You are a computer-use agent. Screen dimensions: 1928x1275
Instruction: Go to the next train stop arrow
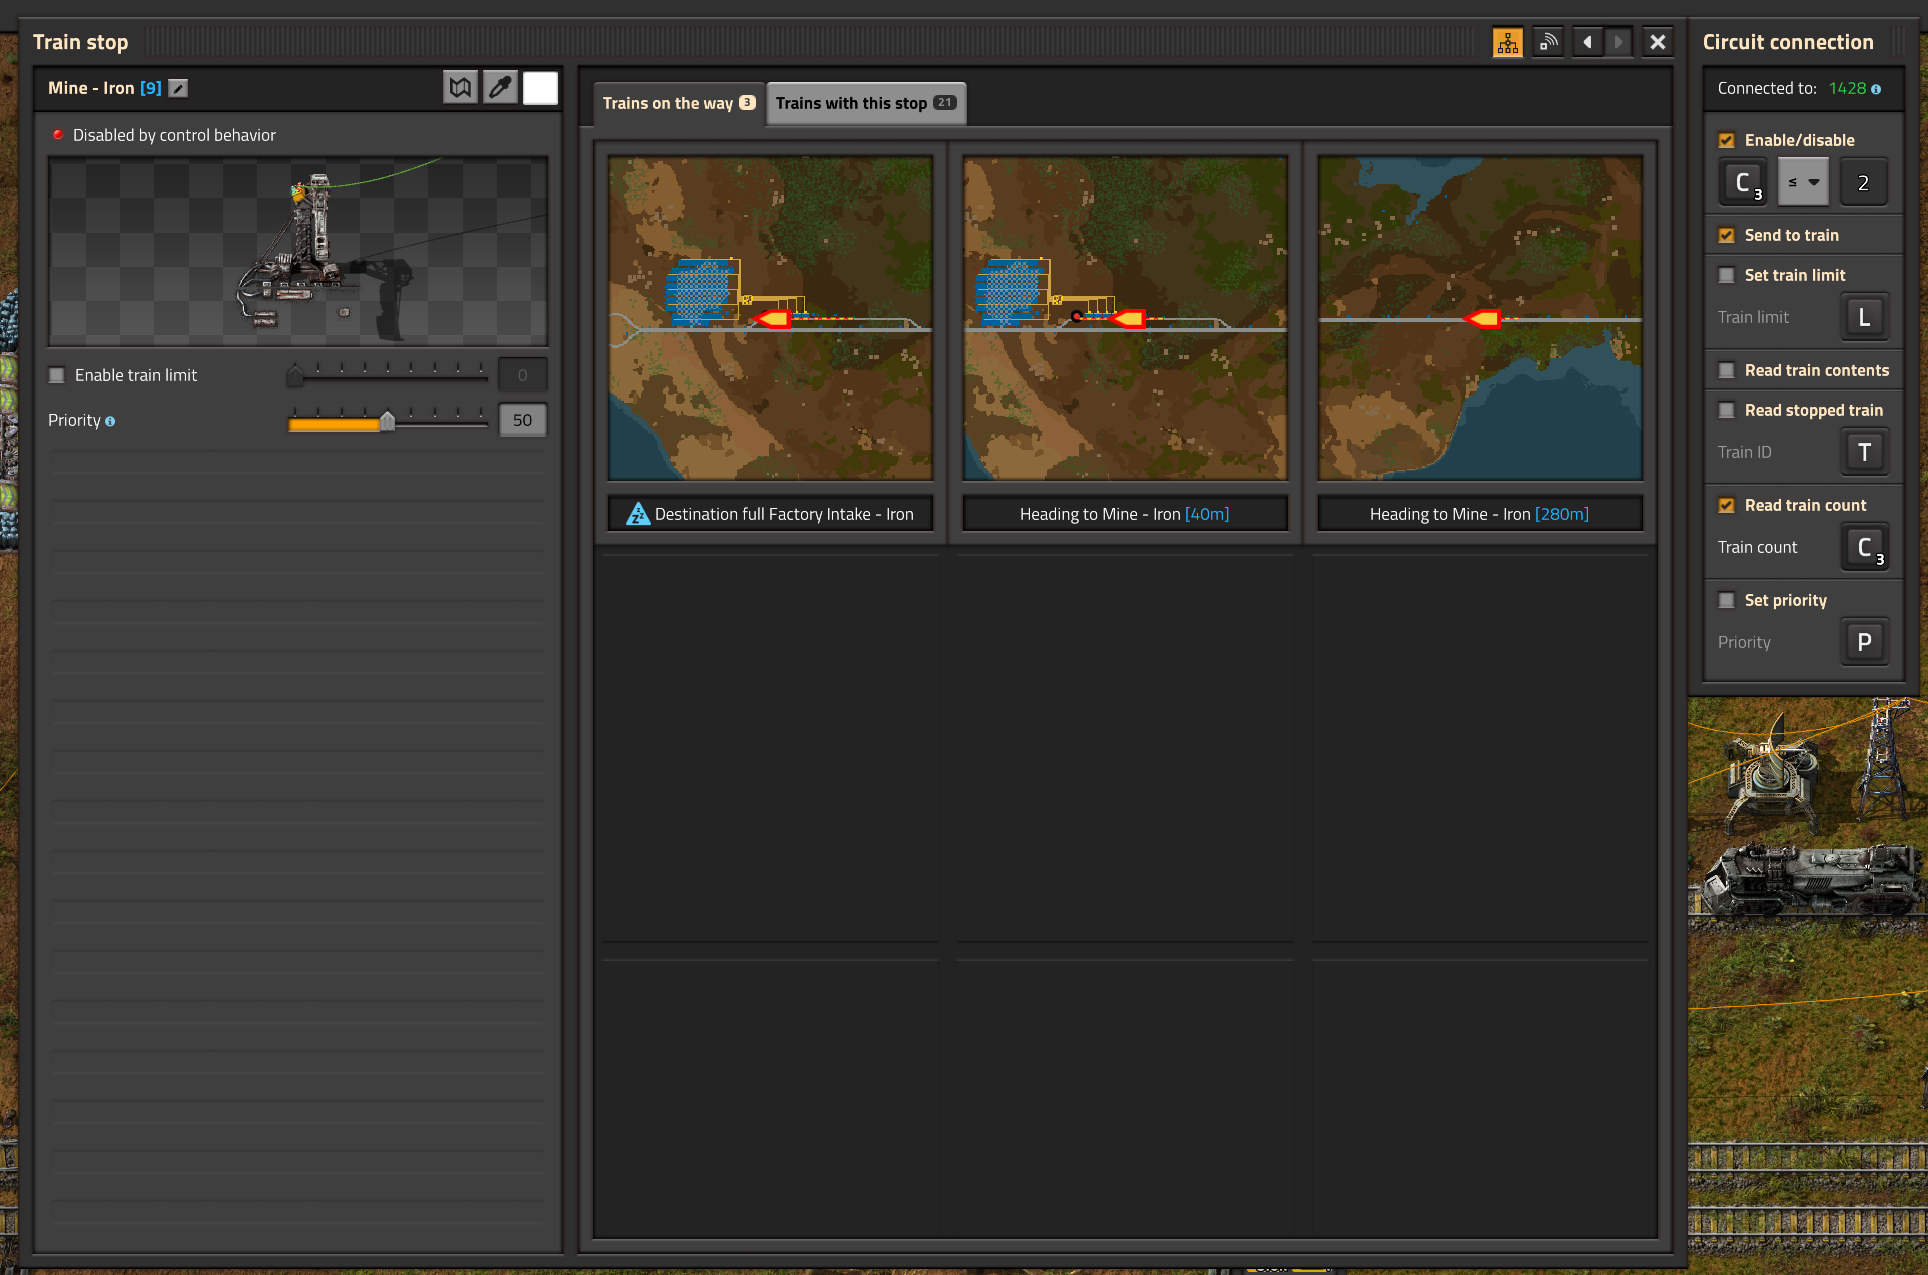click(1618, 42)
